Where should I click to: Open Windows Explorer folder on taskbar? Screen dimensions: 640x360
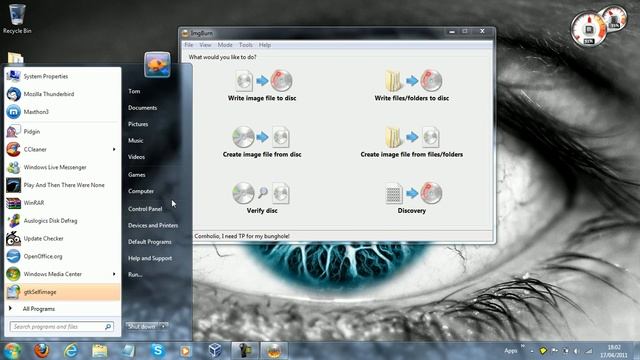[99, 350]
